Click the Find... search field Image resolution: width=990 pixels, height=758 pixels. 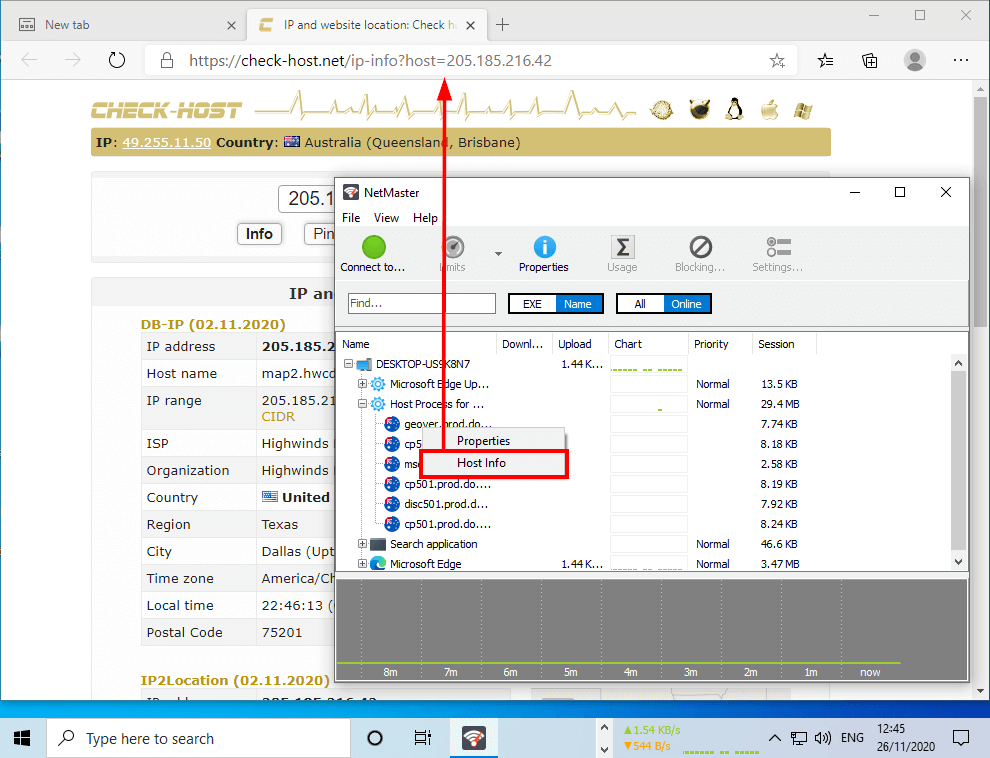(421, 303)
